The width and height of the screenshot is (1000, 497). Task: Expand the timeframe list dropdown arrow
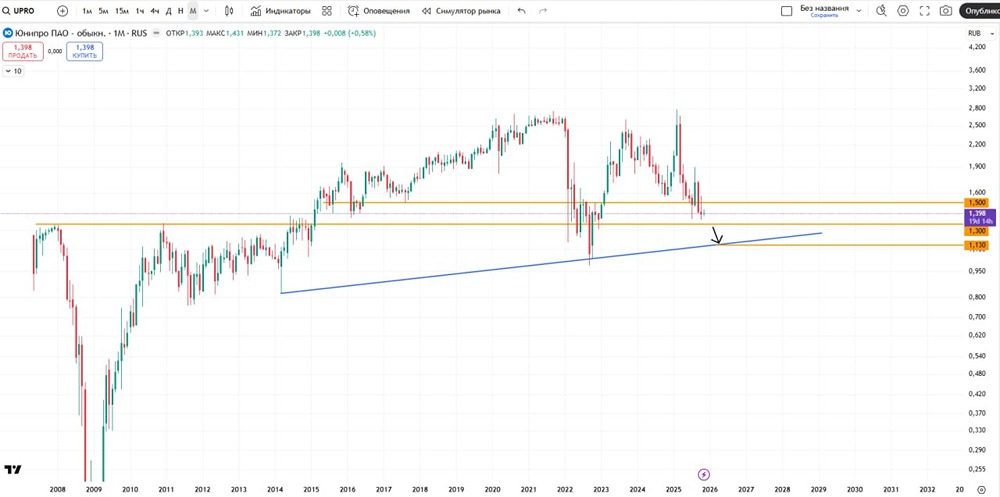click(206, 11)
